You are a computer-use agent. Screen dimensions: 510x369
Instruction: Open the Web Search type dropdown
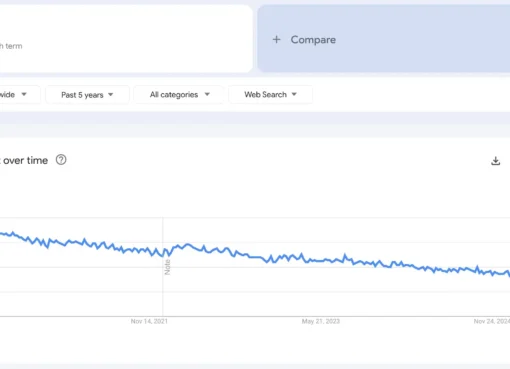click(270, 95)
